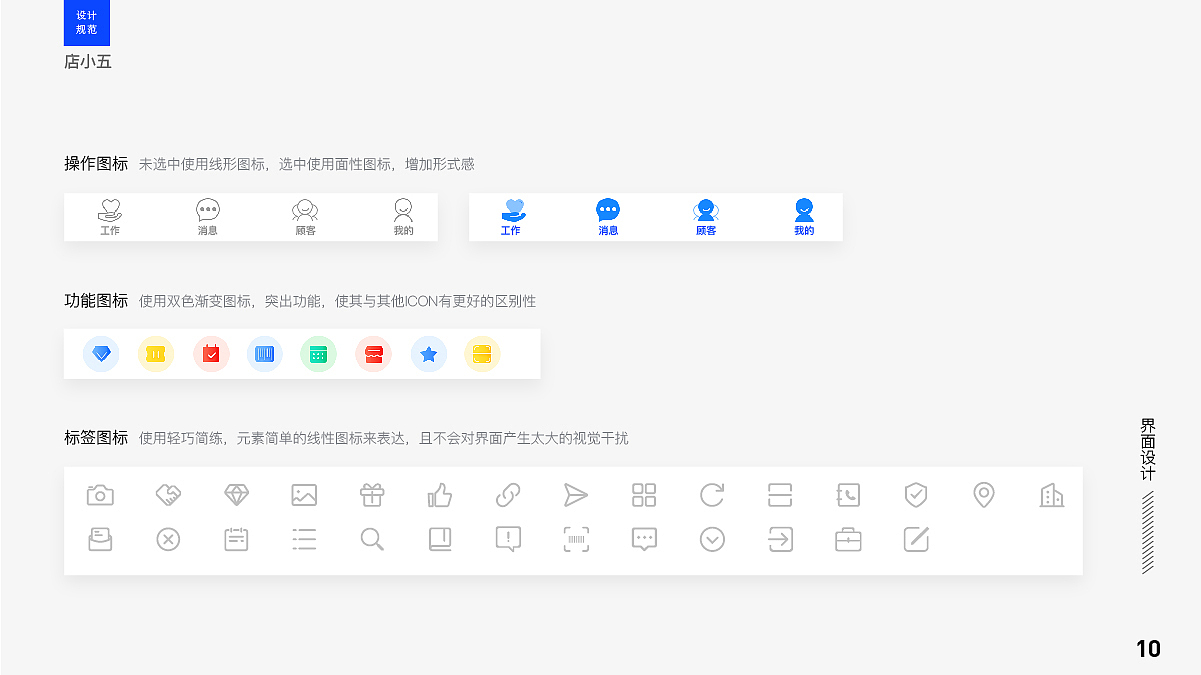
Task: Click the red calendar check icon
Action: tap(211, 354)
